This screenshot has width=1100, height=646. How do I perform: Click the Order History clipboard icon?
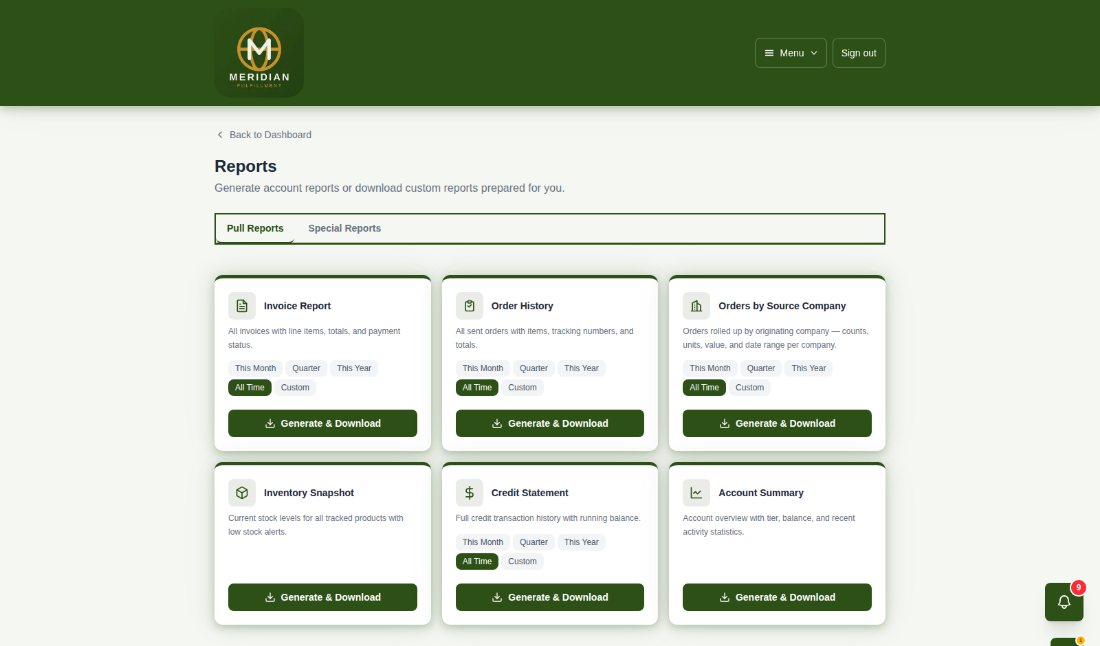point(469,306)
